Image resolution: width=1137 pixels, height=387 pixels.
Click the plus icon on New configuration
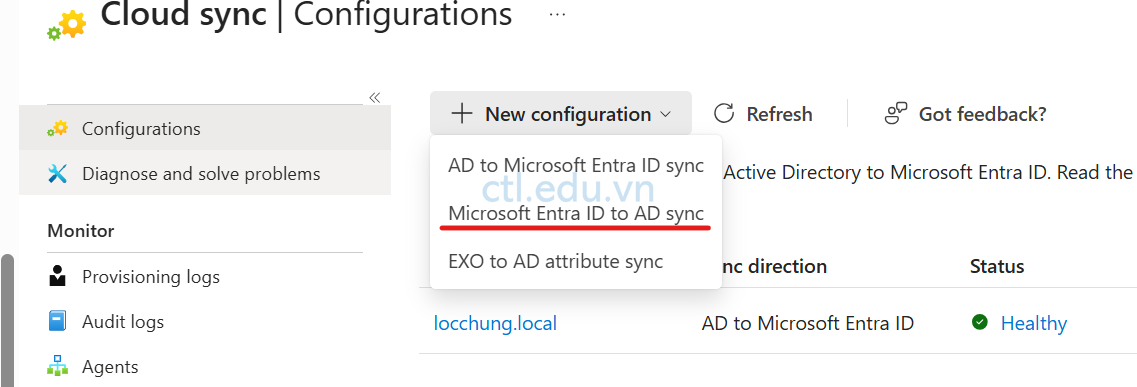(461, 114)
